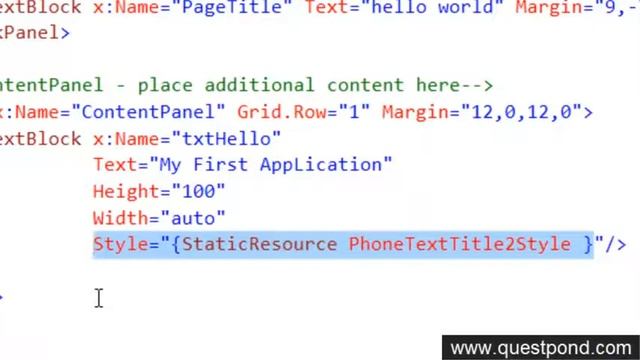Click the Style attribute name

(120, 244)
